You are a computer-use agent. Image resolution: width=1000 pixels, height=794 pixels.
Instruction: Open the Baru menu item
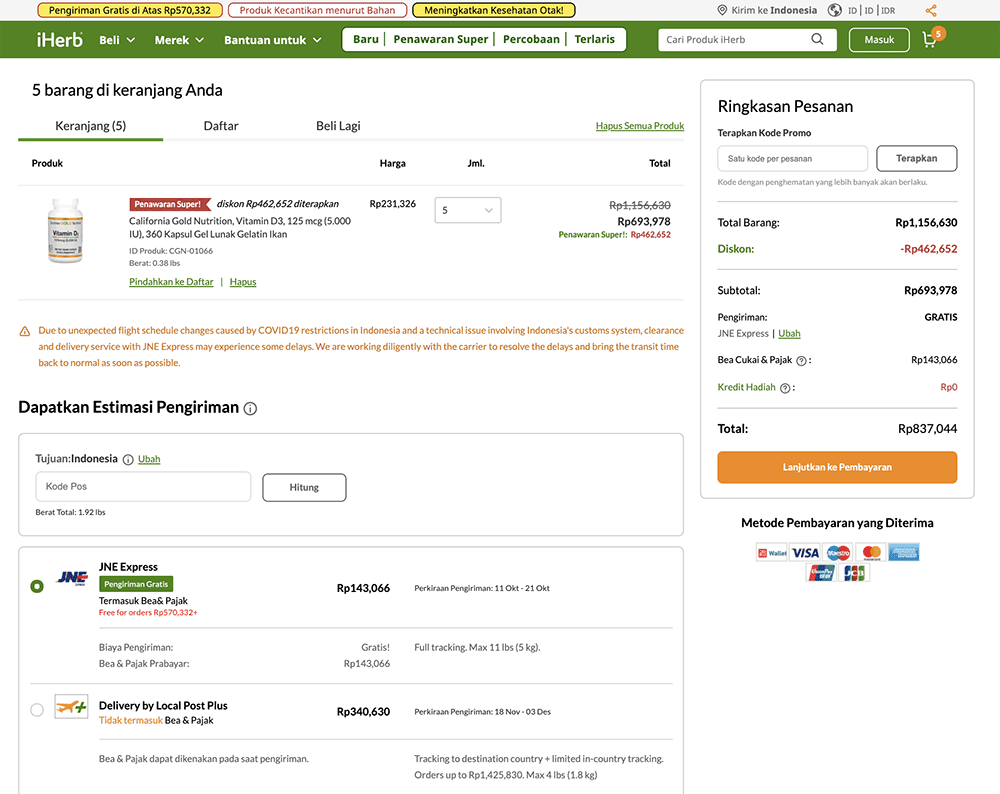click(365, 39)
